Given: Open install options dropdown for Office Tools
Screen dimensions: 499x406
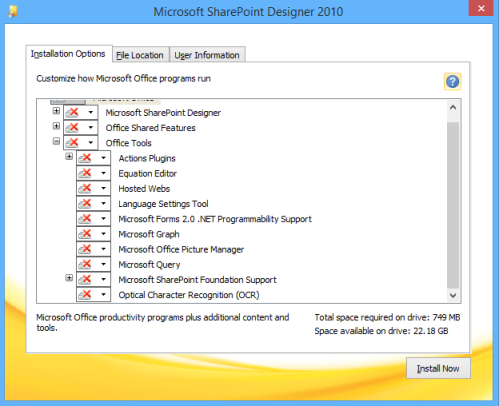Looking at the screenshot, I should coord(90,143).
